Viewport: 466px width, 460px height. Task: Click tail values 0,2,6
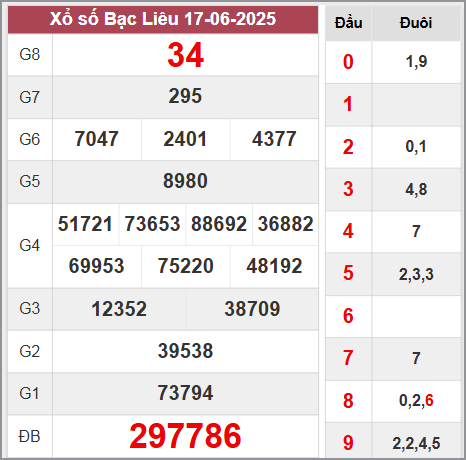pyautogui.click(x=416, y=400)
